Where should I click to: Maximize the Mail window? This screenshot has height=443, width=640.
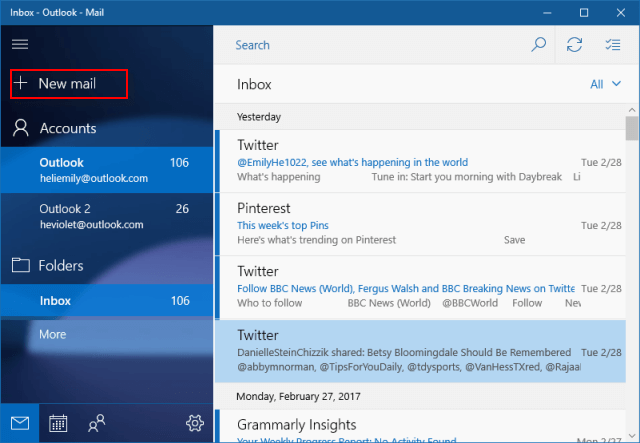pos(584,13)
